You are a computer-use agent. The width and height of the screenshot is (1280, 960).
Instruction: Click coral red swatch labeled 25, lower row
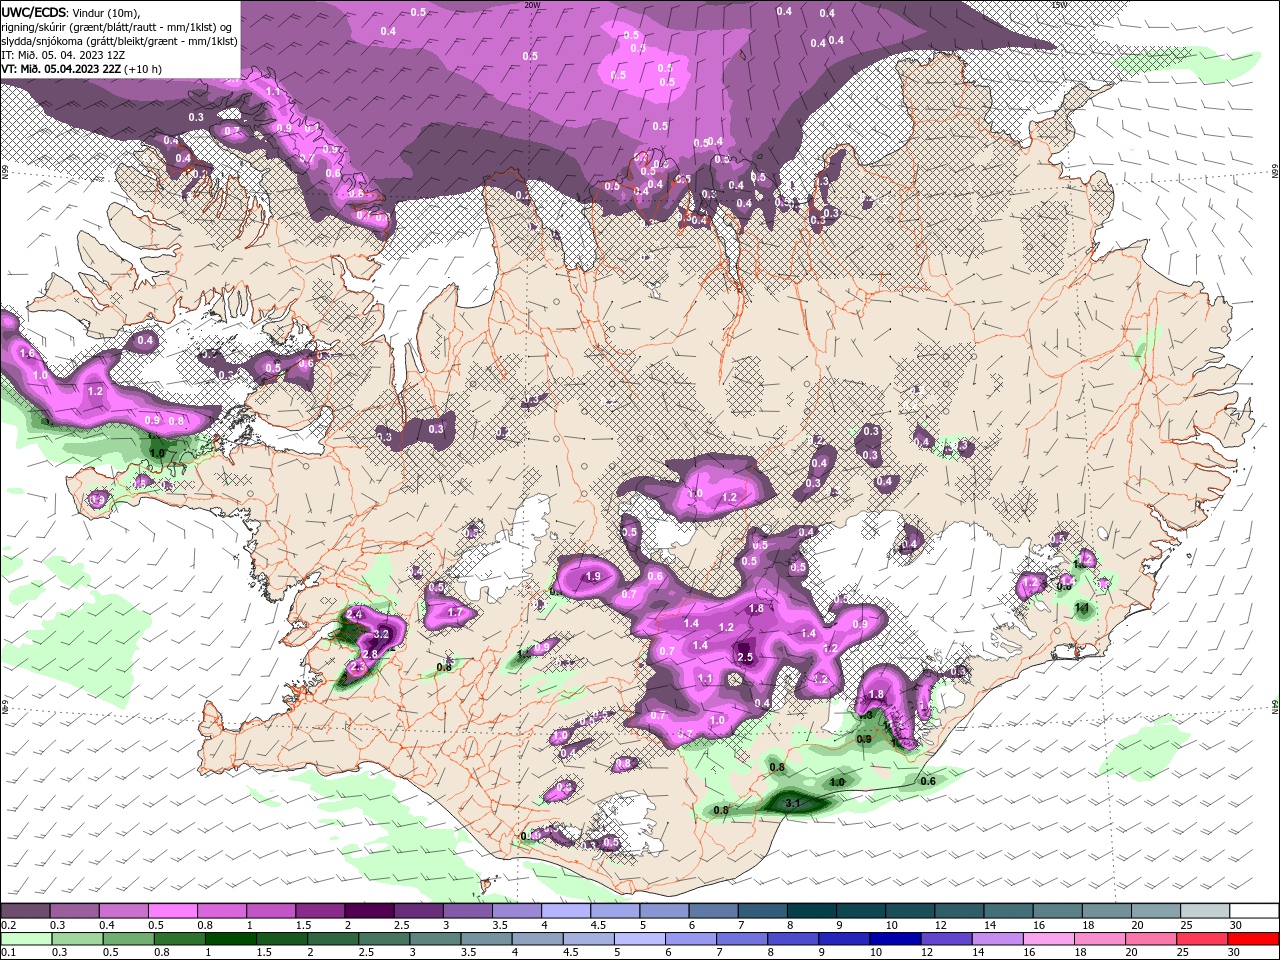click(1202, 939)
